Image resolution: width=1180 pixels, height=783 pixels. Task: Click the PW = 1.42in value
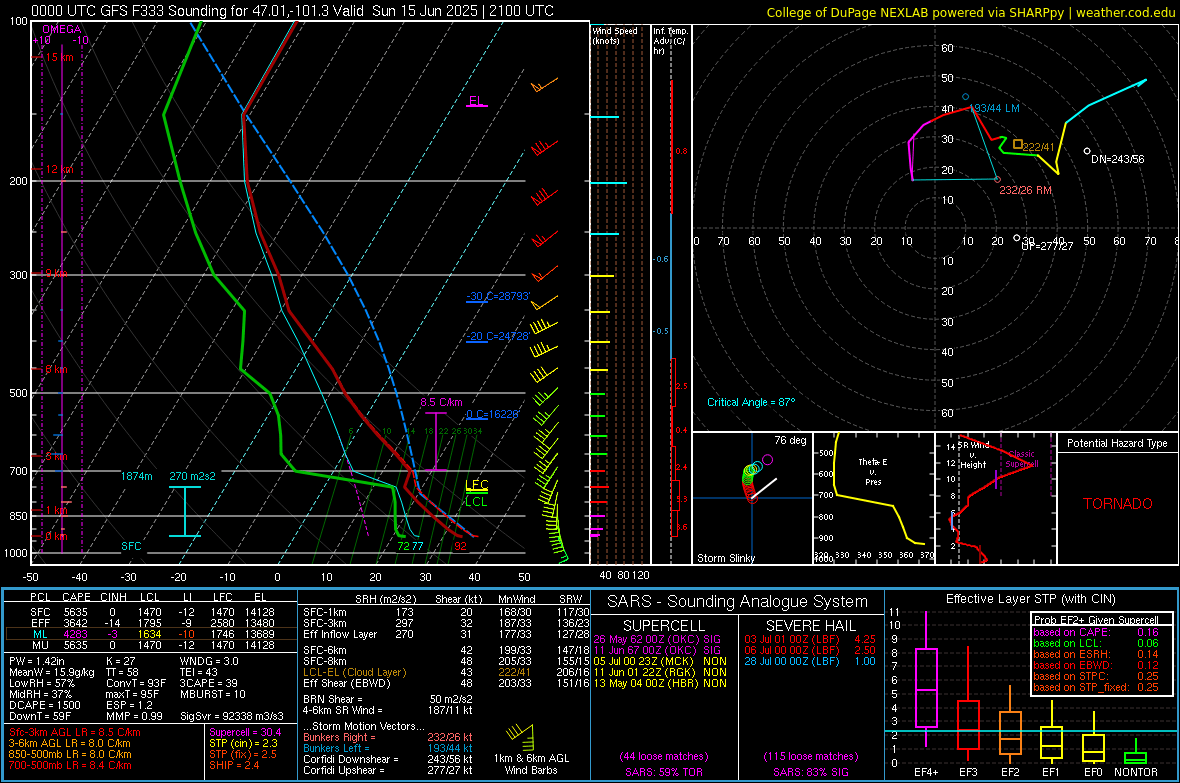(x=37, y=661)
